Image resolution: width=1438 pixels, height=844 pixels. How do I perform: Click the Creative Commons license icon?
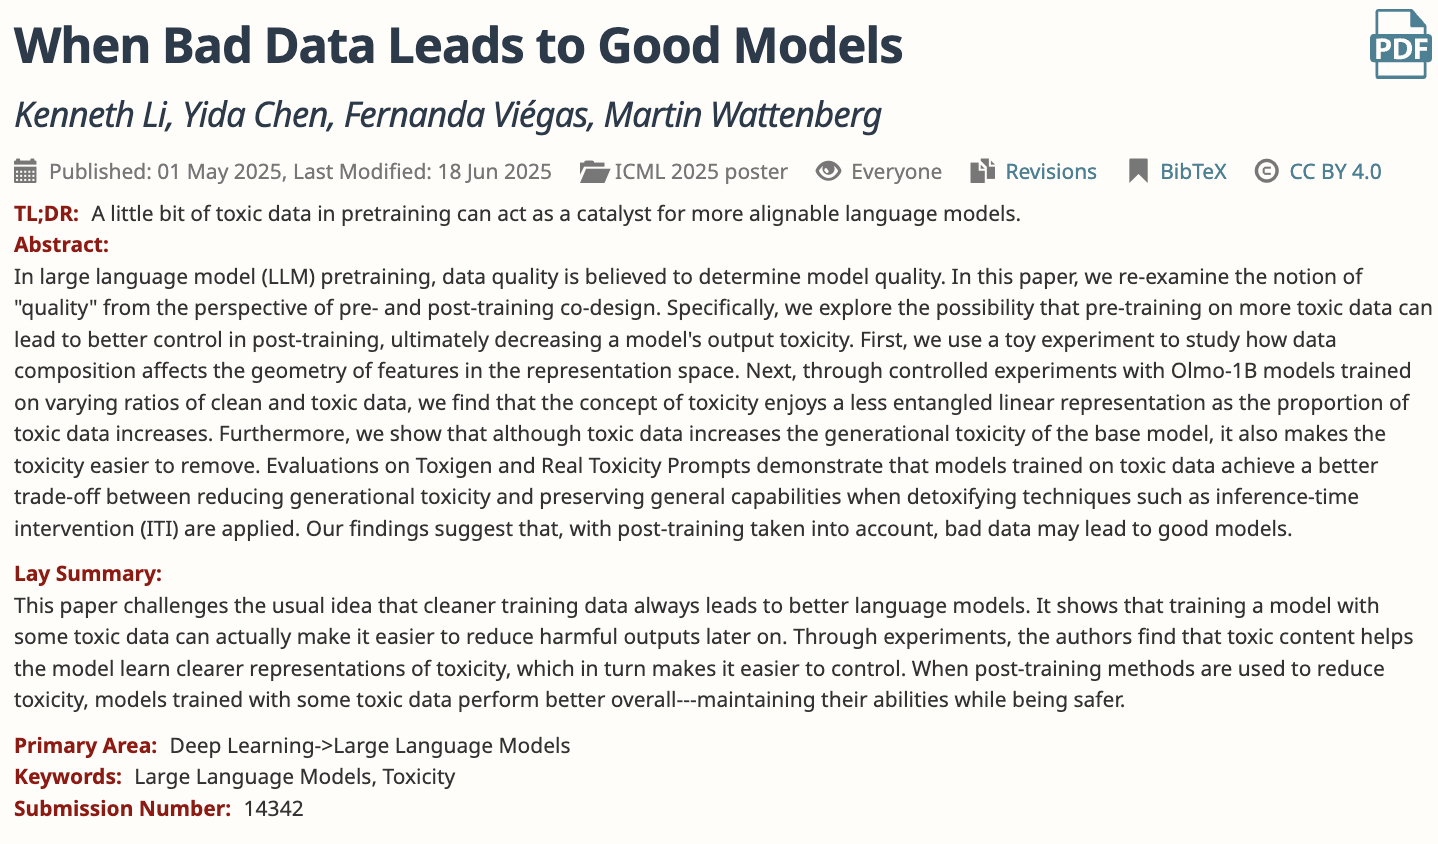point(1266,172)
